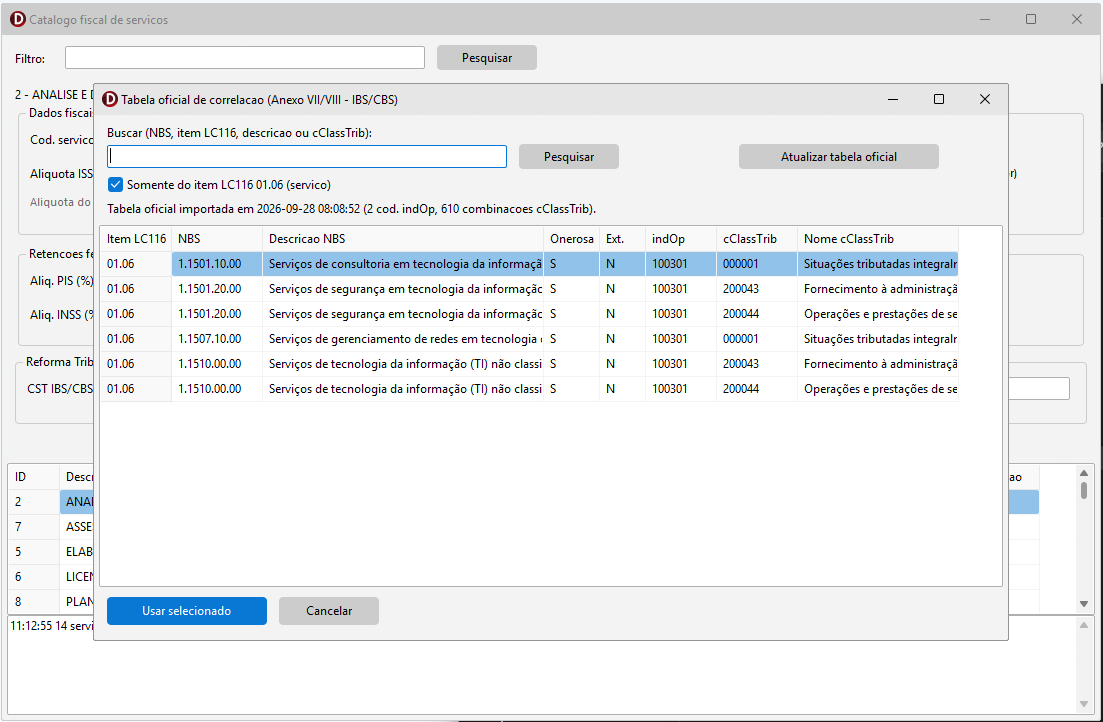Close the Tabela oficial de correlacao dialog
Image resolution: width=1103 pixels, height=722 pixels.
pyautogui.click(x=985, y=99)
